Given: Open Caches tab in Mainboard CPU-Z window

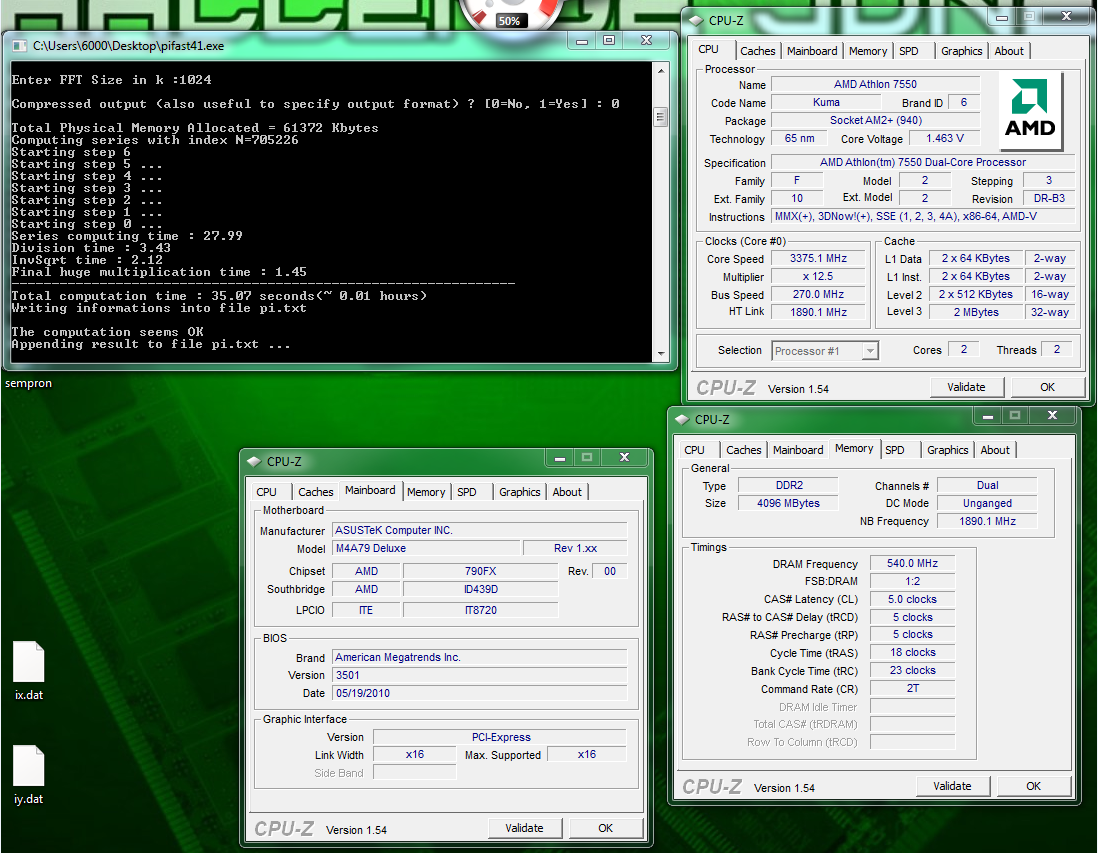Looking at the screenshot, I should [316, 492].
